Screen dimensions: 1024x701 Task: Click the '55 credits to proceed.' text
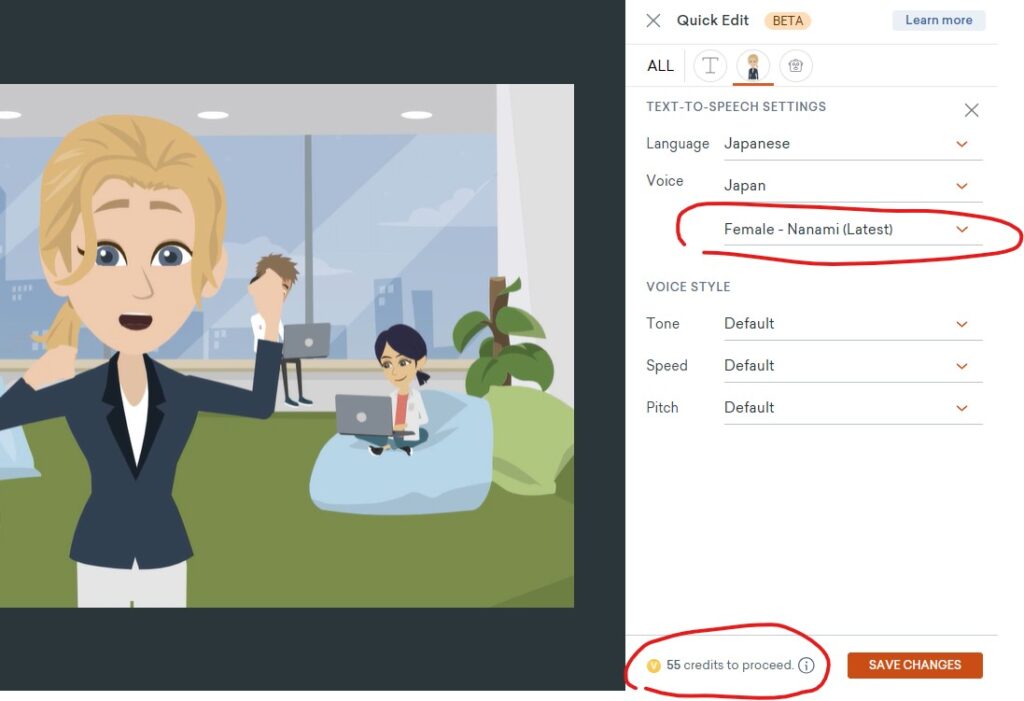pyautogui.click(x=729, y=665)
